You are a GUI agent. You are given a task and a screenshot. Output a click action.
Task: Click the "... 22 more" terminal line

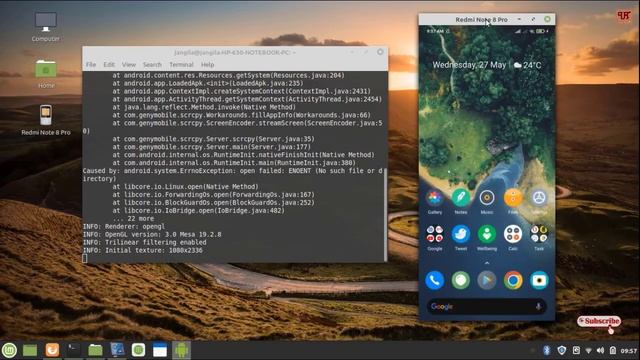(133, 218)
